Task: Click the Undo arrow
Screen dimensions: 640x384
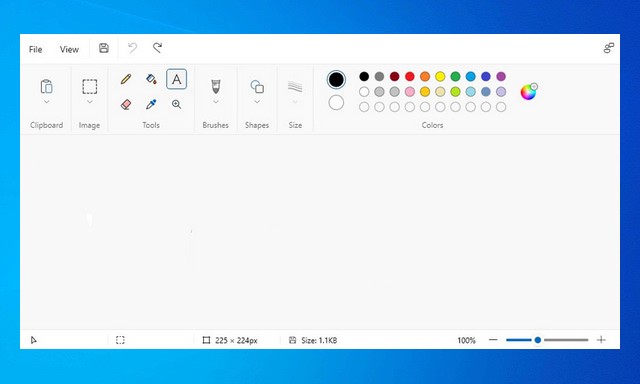Action: (x=132, y=48)
